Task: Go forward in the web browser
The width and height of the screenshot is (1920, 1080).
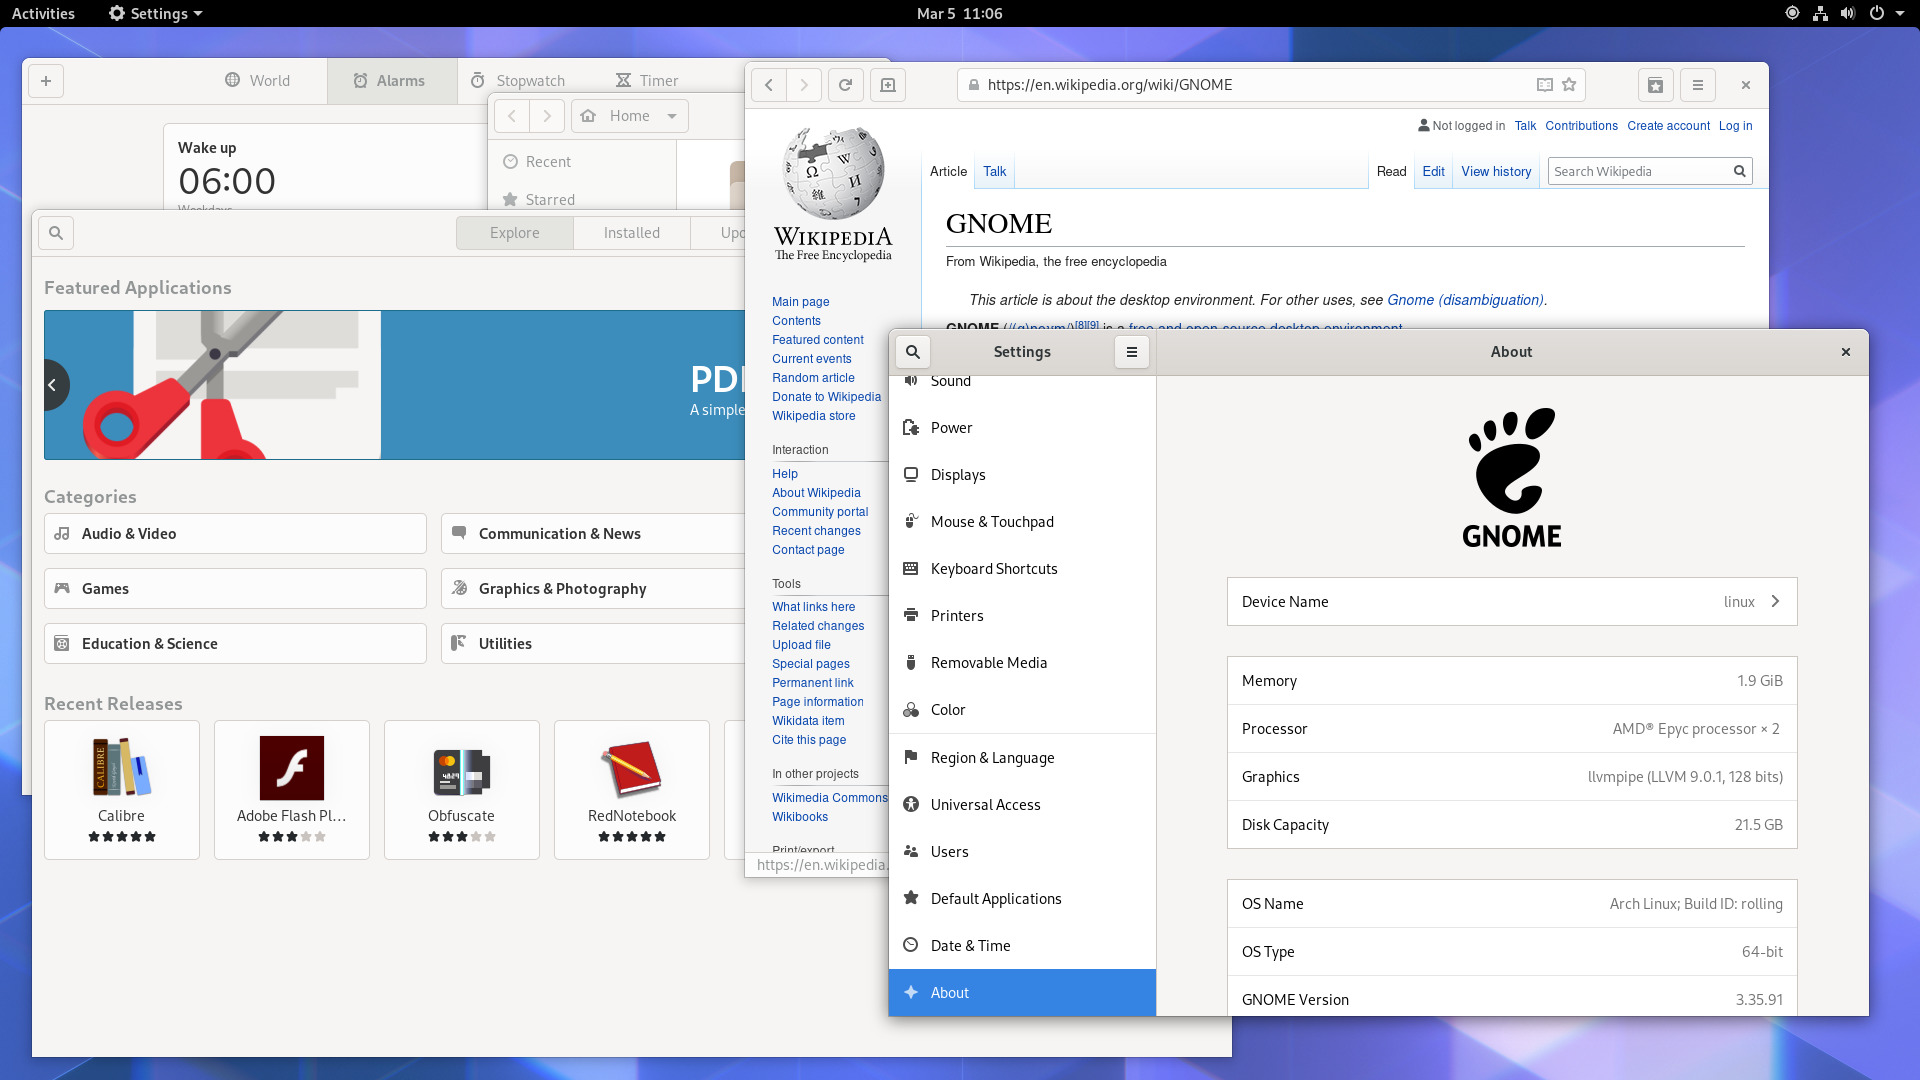Action: pos(804,85)
